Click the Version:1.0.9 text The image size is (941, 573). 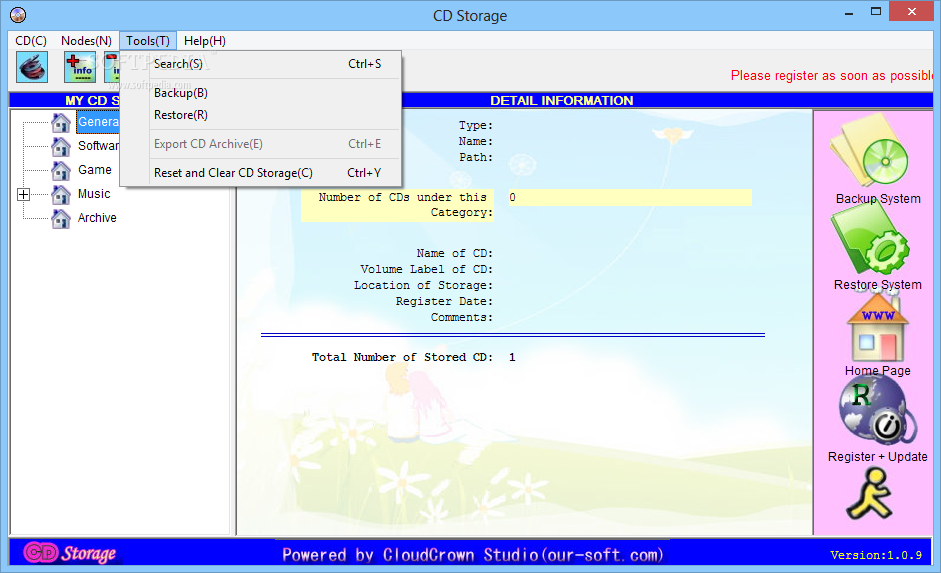point(876,555)
